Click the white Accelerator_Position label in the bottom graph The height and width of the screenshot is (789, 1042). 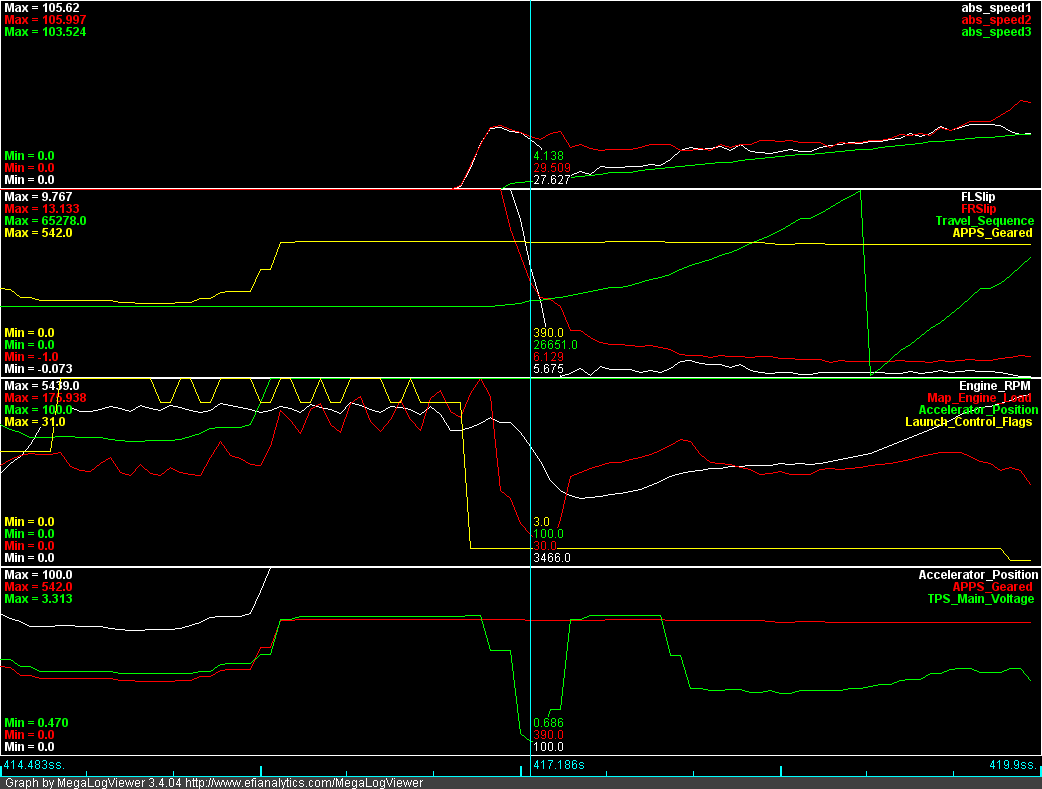[x=977, y=575]
